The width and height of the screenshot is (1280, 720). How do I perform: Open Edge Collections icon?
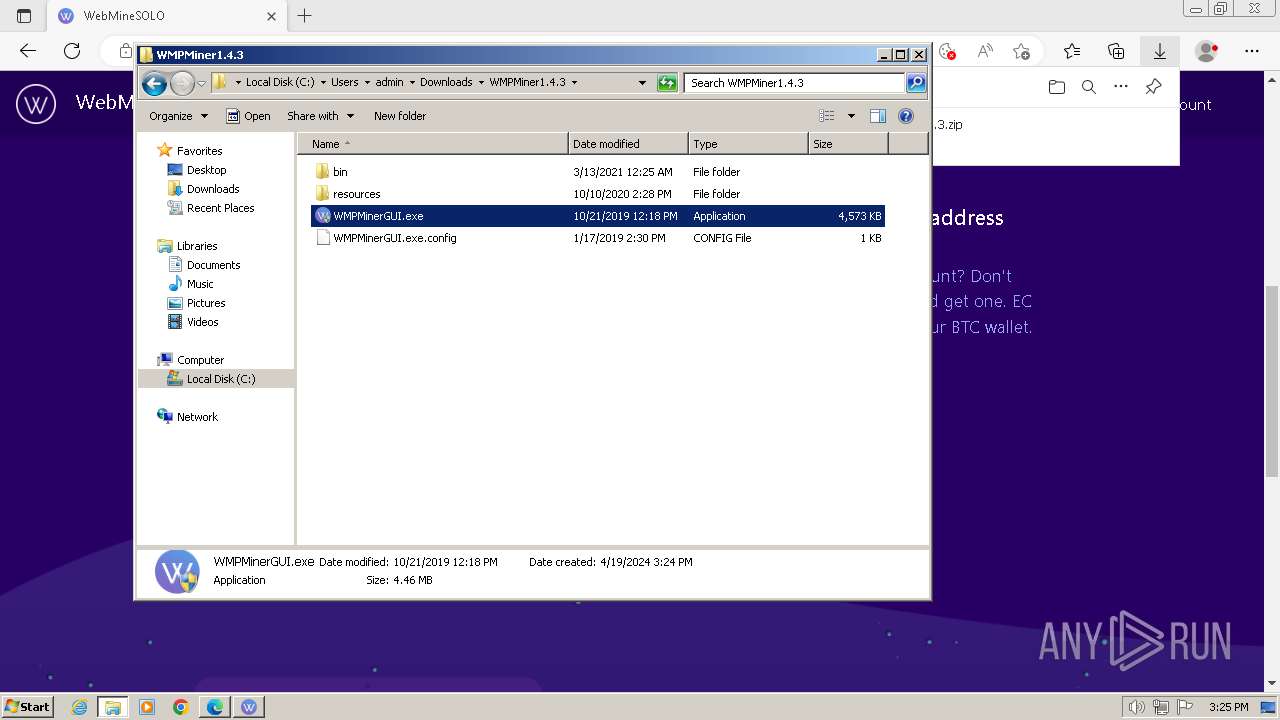pos(1116,51)
